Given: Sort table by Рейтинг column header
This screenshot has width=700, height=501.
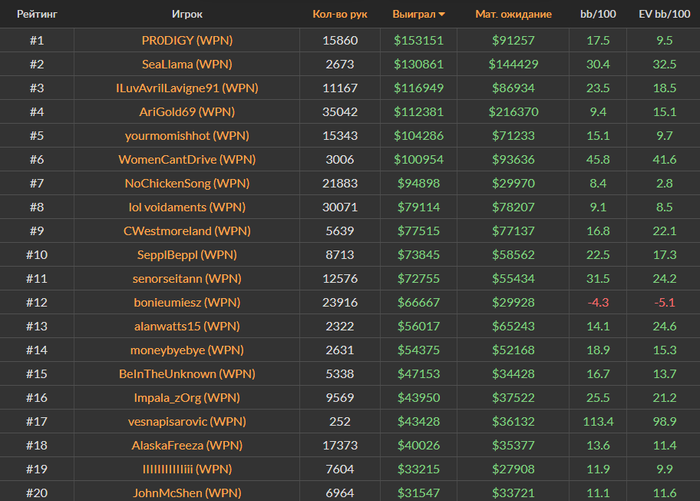Looking at the screenshot, I should click(36, 14).
